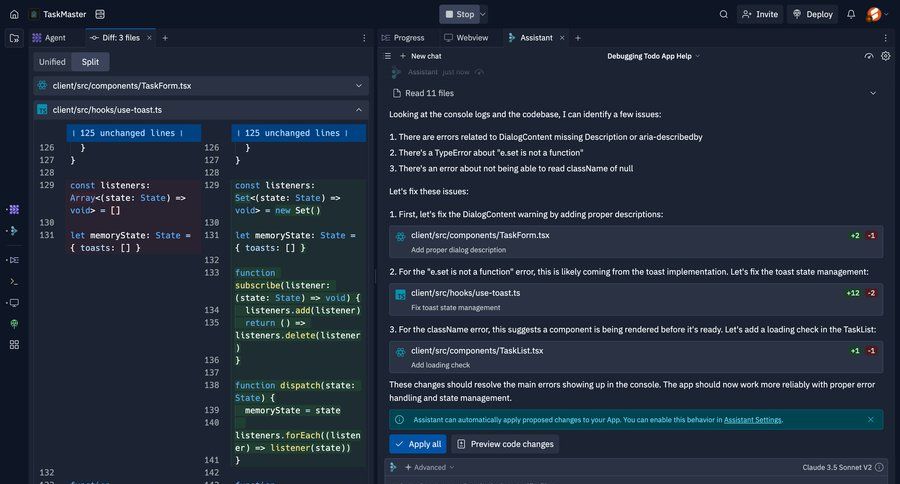Screen dimensions: 900x484
Task: Click the rollback history icon
Action: (869, 56)
